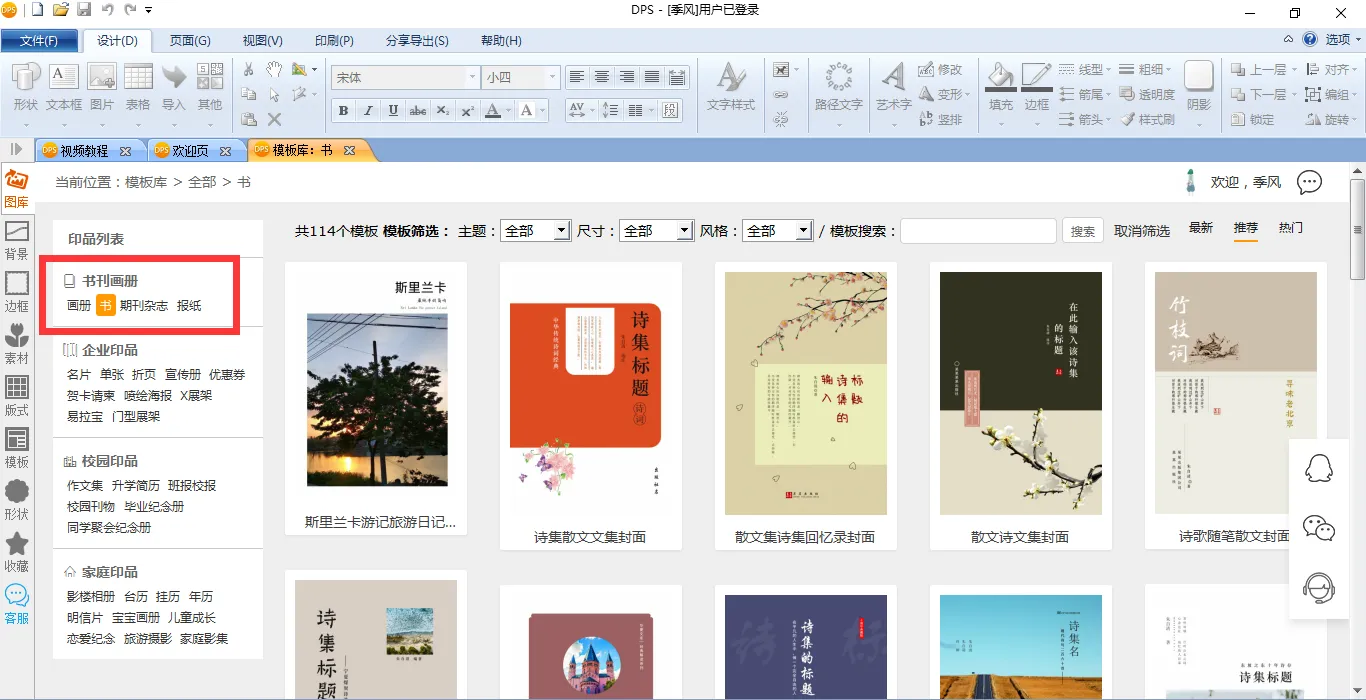Open the 页面(G) ribbon tab
This screenshot has width=1366, height=700.
190,41
